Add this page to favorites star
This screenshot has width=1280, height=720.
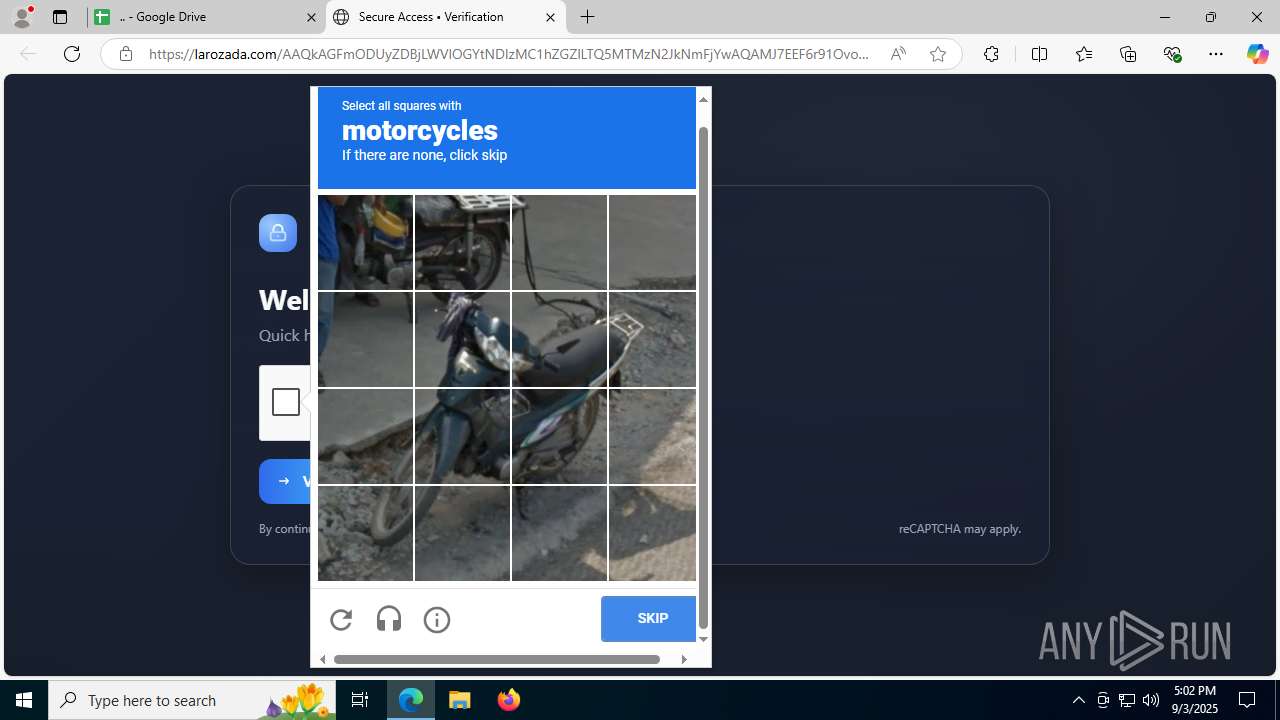click(x=938, y=54)
